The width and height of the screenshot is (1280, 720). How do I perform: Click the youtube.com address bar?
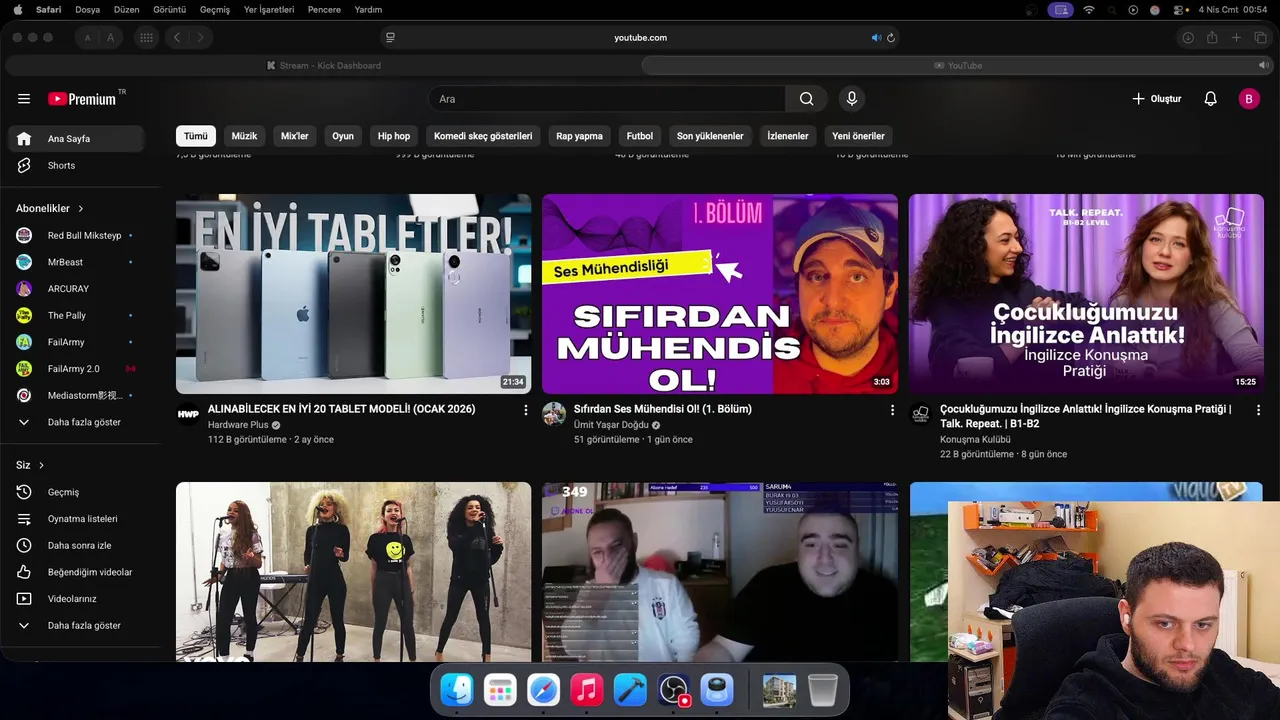pyautogui.click(x=640, y=38)
